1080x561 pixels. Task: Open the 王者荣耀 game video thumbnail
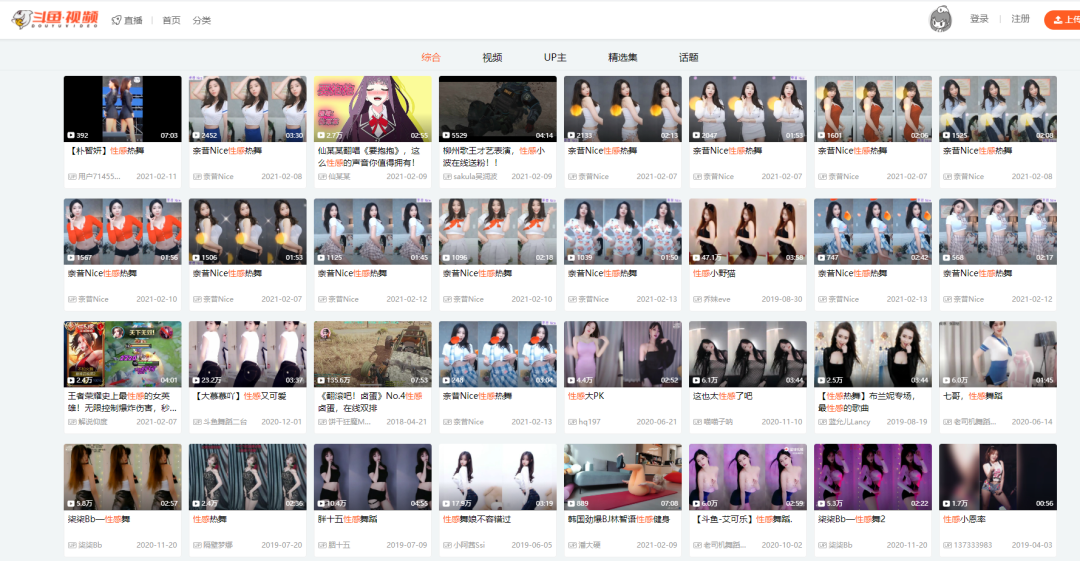pos(123,354)
